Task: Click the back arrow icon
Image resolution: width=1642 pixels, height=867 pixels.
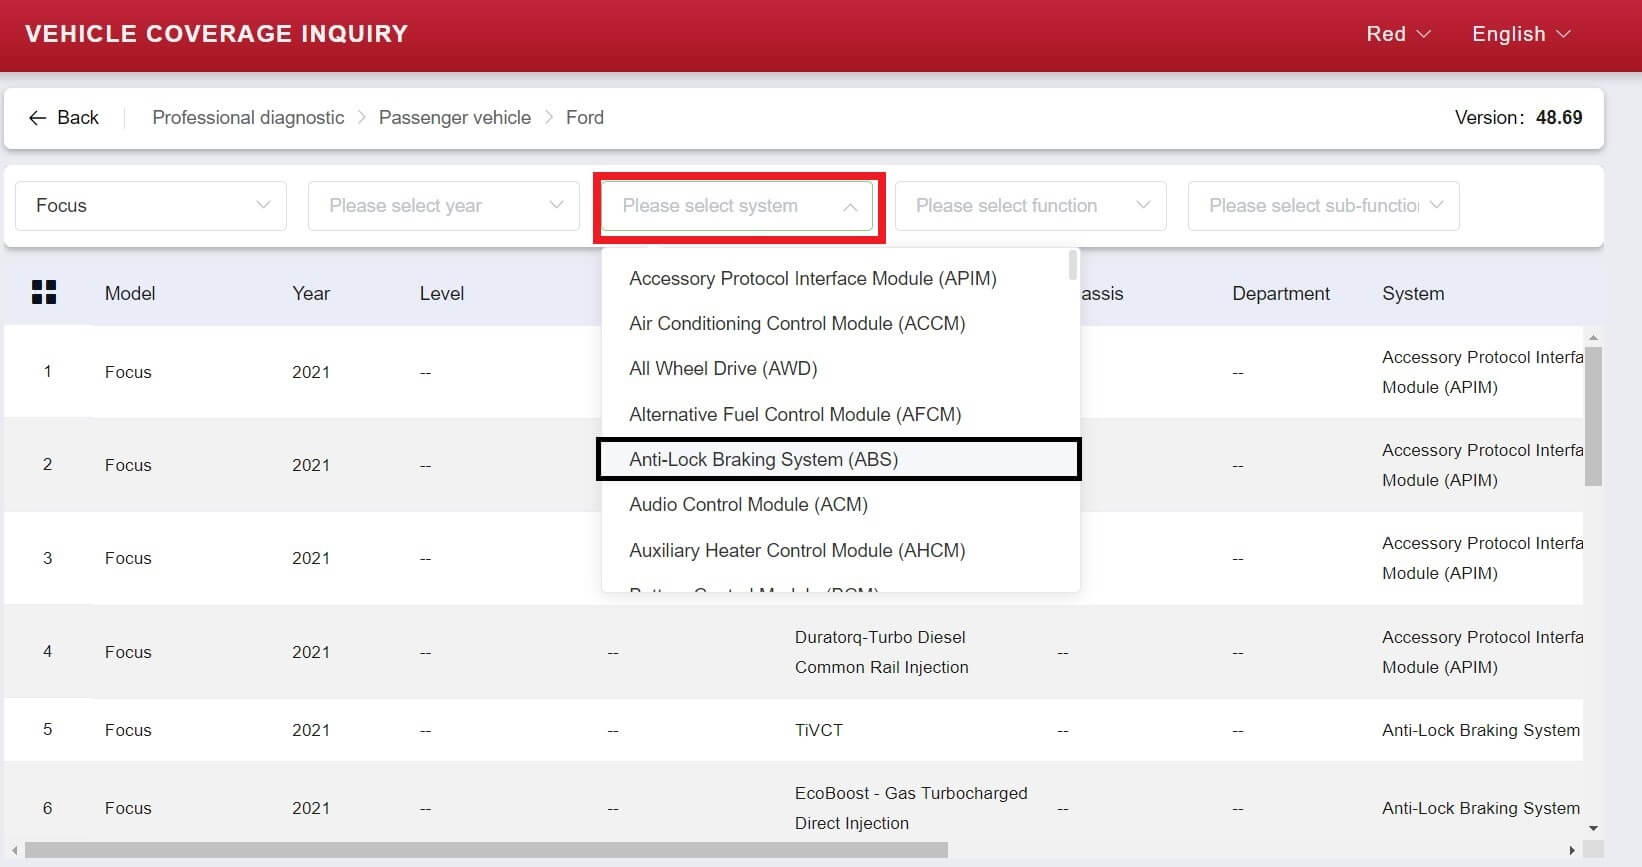Action: point(38,118)
